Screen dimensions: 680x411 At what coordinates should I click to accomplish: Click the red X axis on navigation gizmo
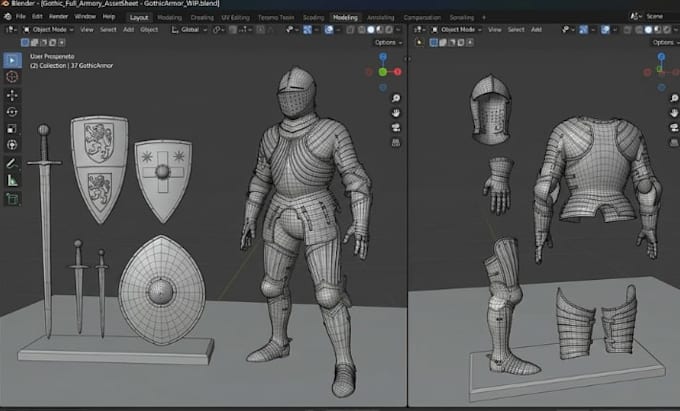[x=398, y=72]
